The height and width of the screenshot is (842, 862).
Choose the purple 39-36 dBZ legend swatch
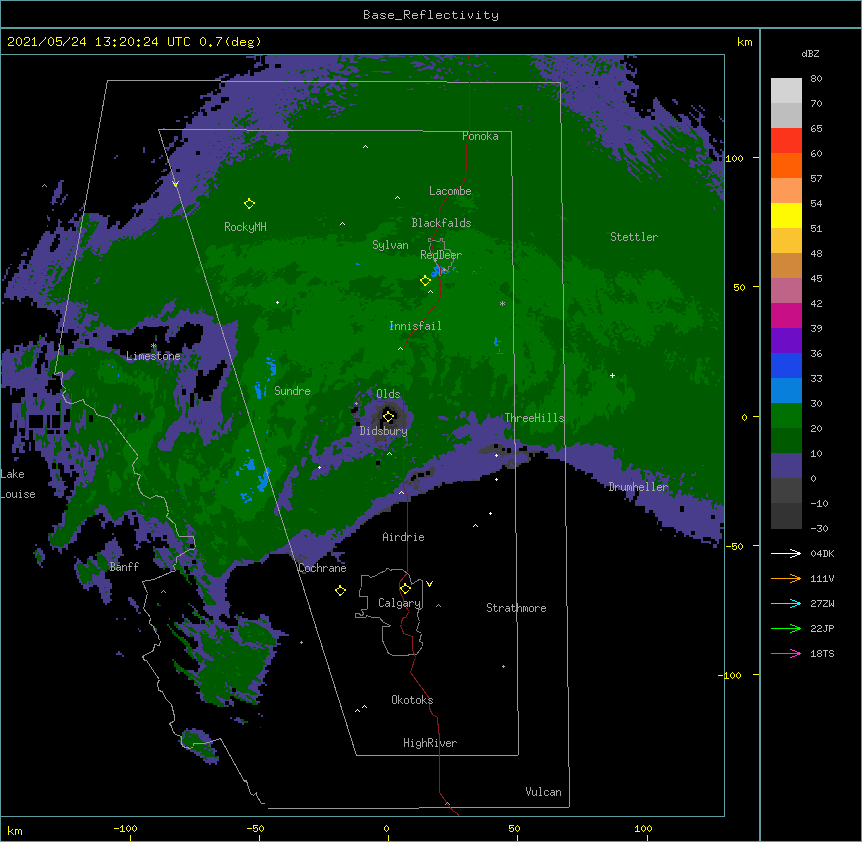[786, 341]
